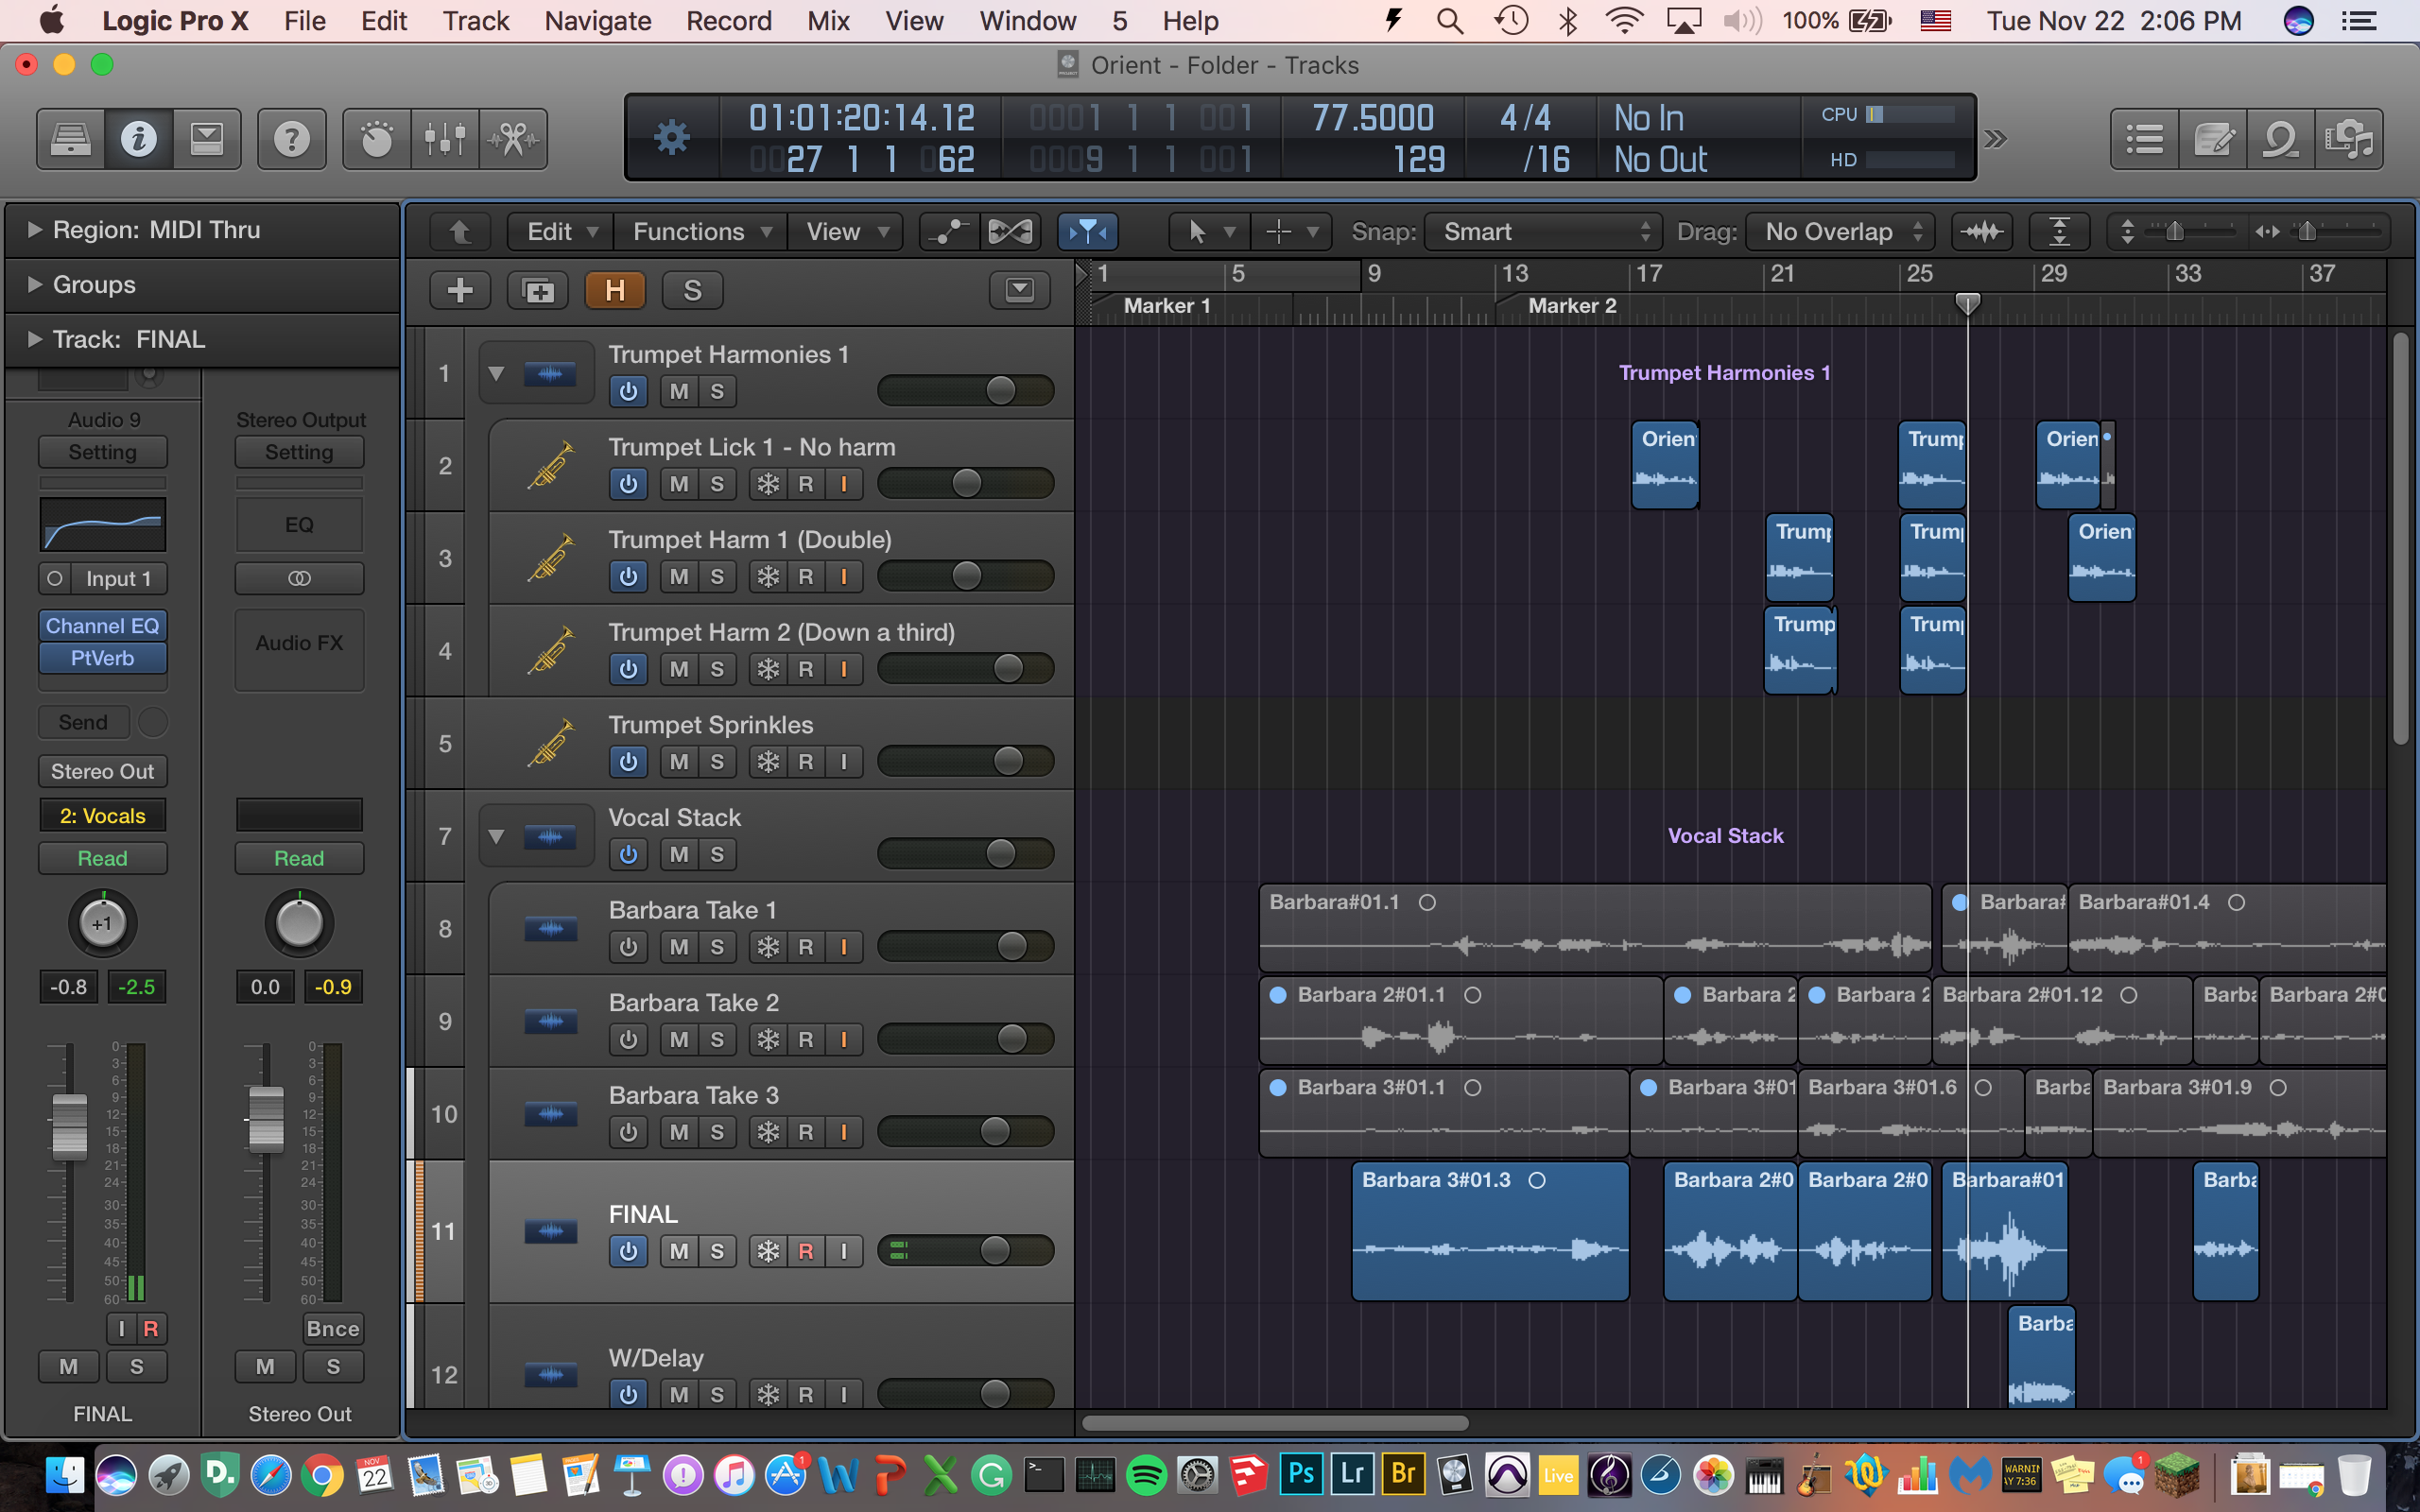Open the Editors scissors icon
Viewport: 2420px width, 1512px height.
coord(513,139)
